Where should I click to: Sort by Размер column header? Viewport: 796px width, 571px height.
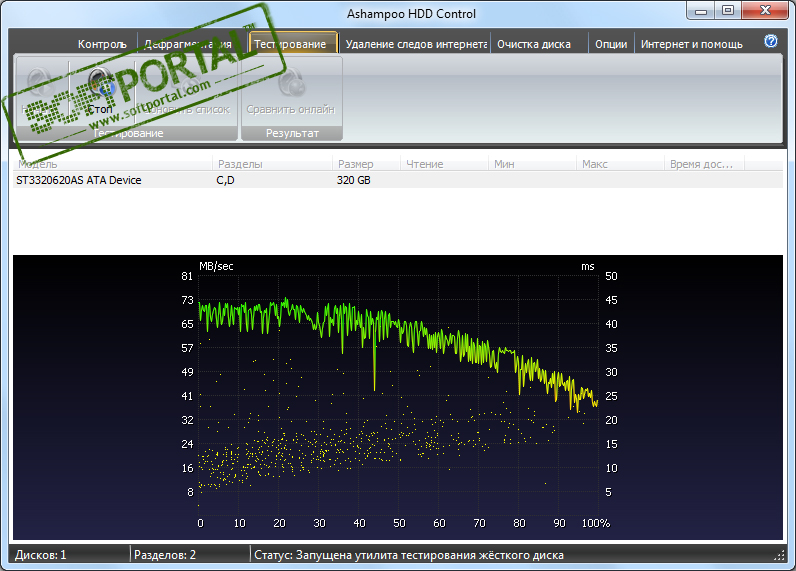[366, 164]
